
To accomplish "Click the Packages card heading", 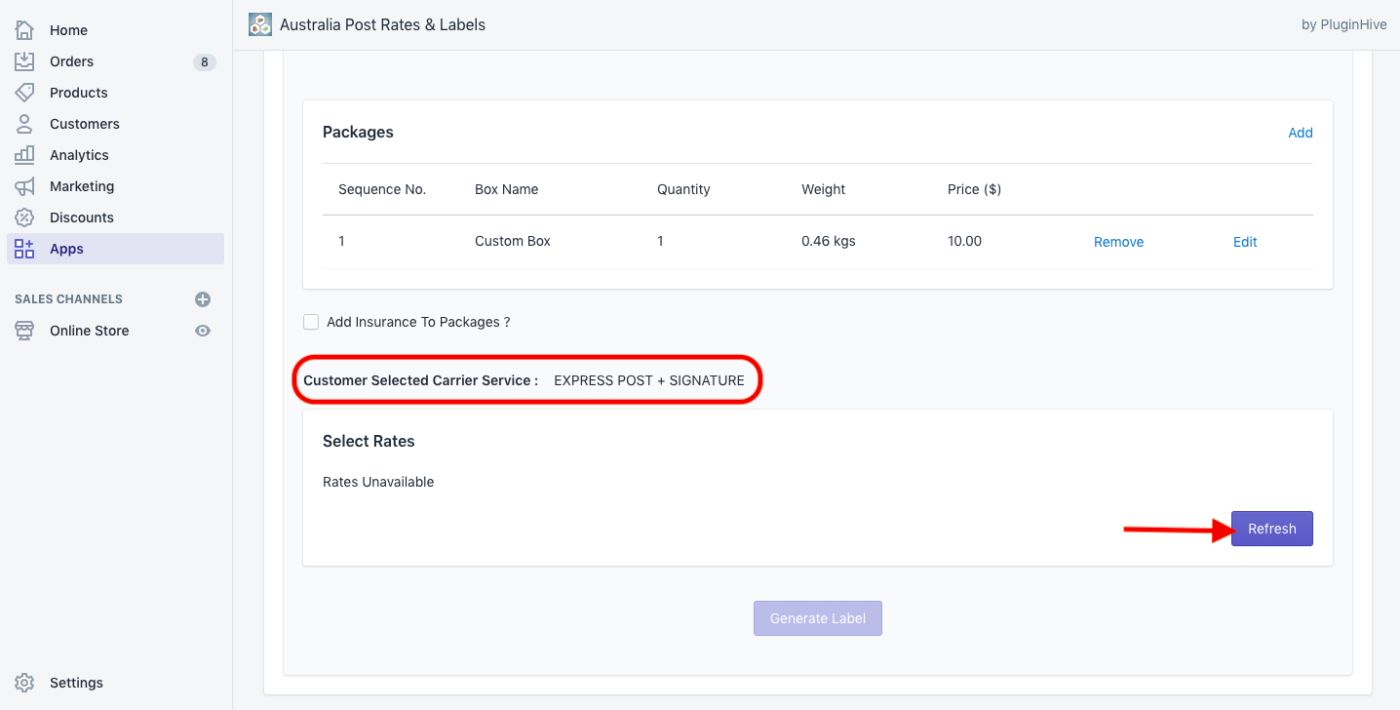I will pyautogui.click(x=358, y=132).
